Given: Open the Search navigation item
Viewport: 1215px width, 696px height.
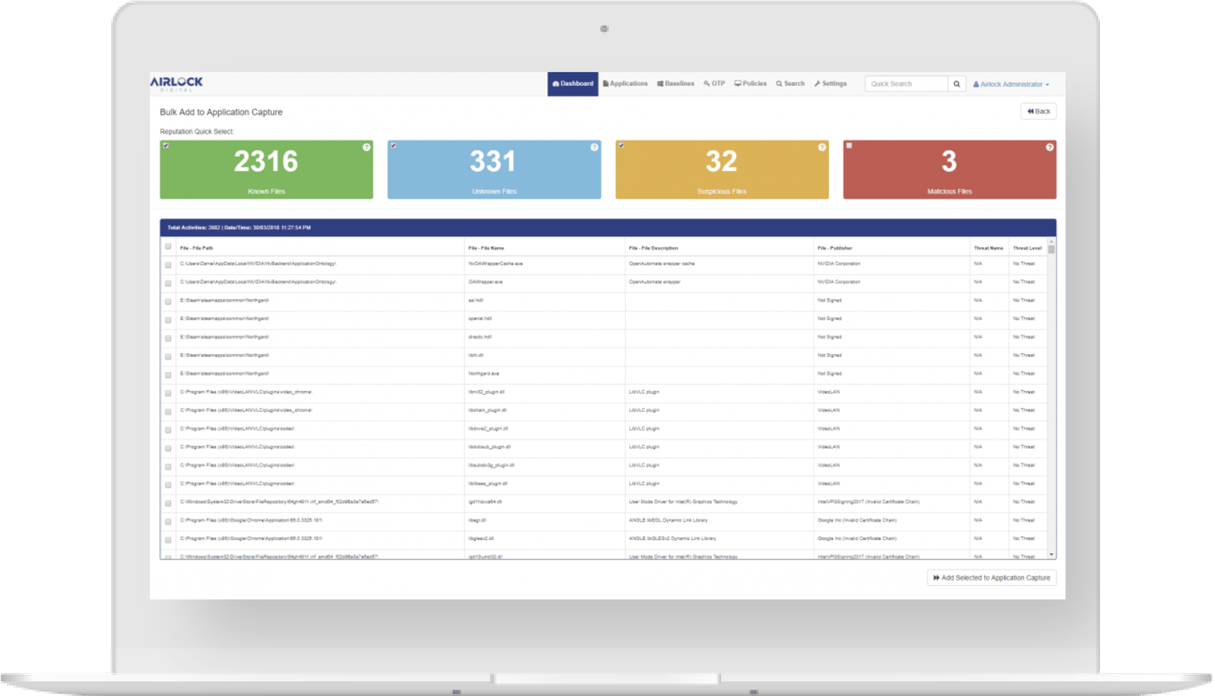Looking at the screenshot, I should [790, 84].
